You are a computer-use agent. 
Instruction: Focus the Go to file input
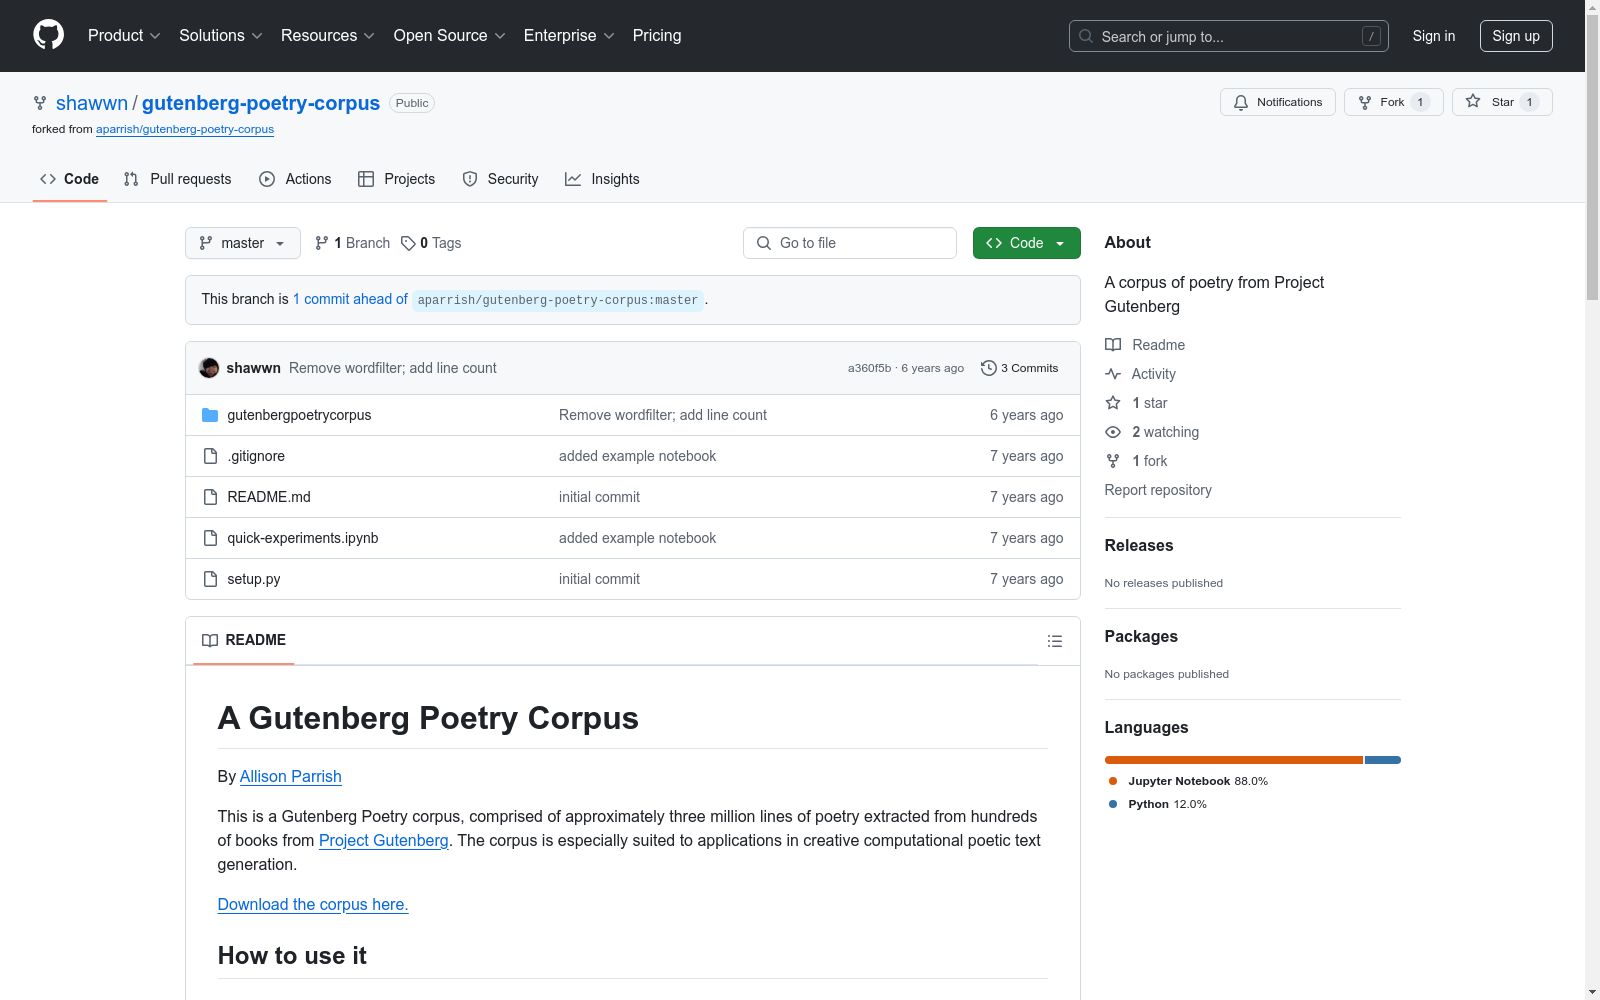pyautogui.click(x=850, y=243)
